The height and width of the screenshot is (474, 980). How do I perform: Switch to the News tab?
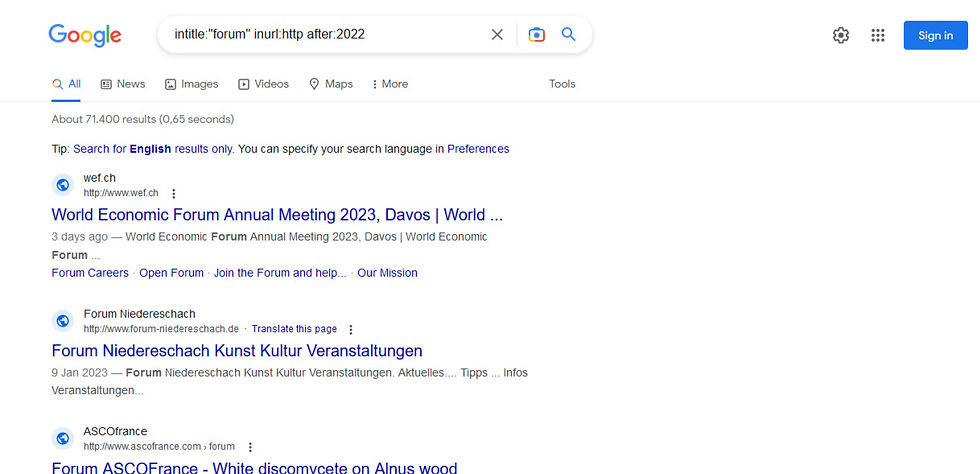123,84
